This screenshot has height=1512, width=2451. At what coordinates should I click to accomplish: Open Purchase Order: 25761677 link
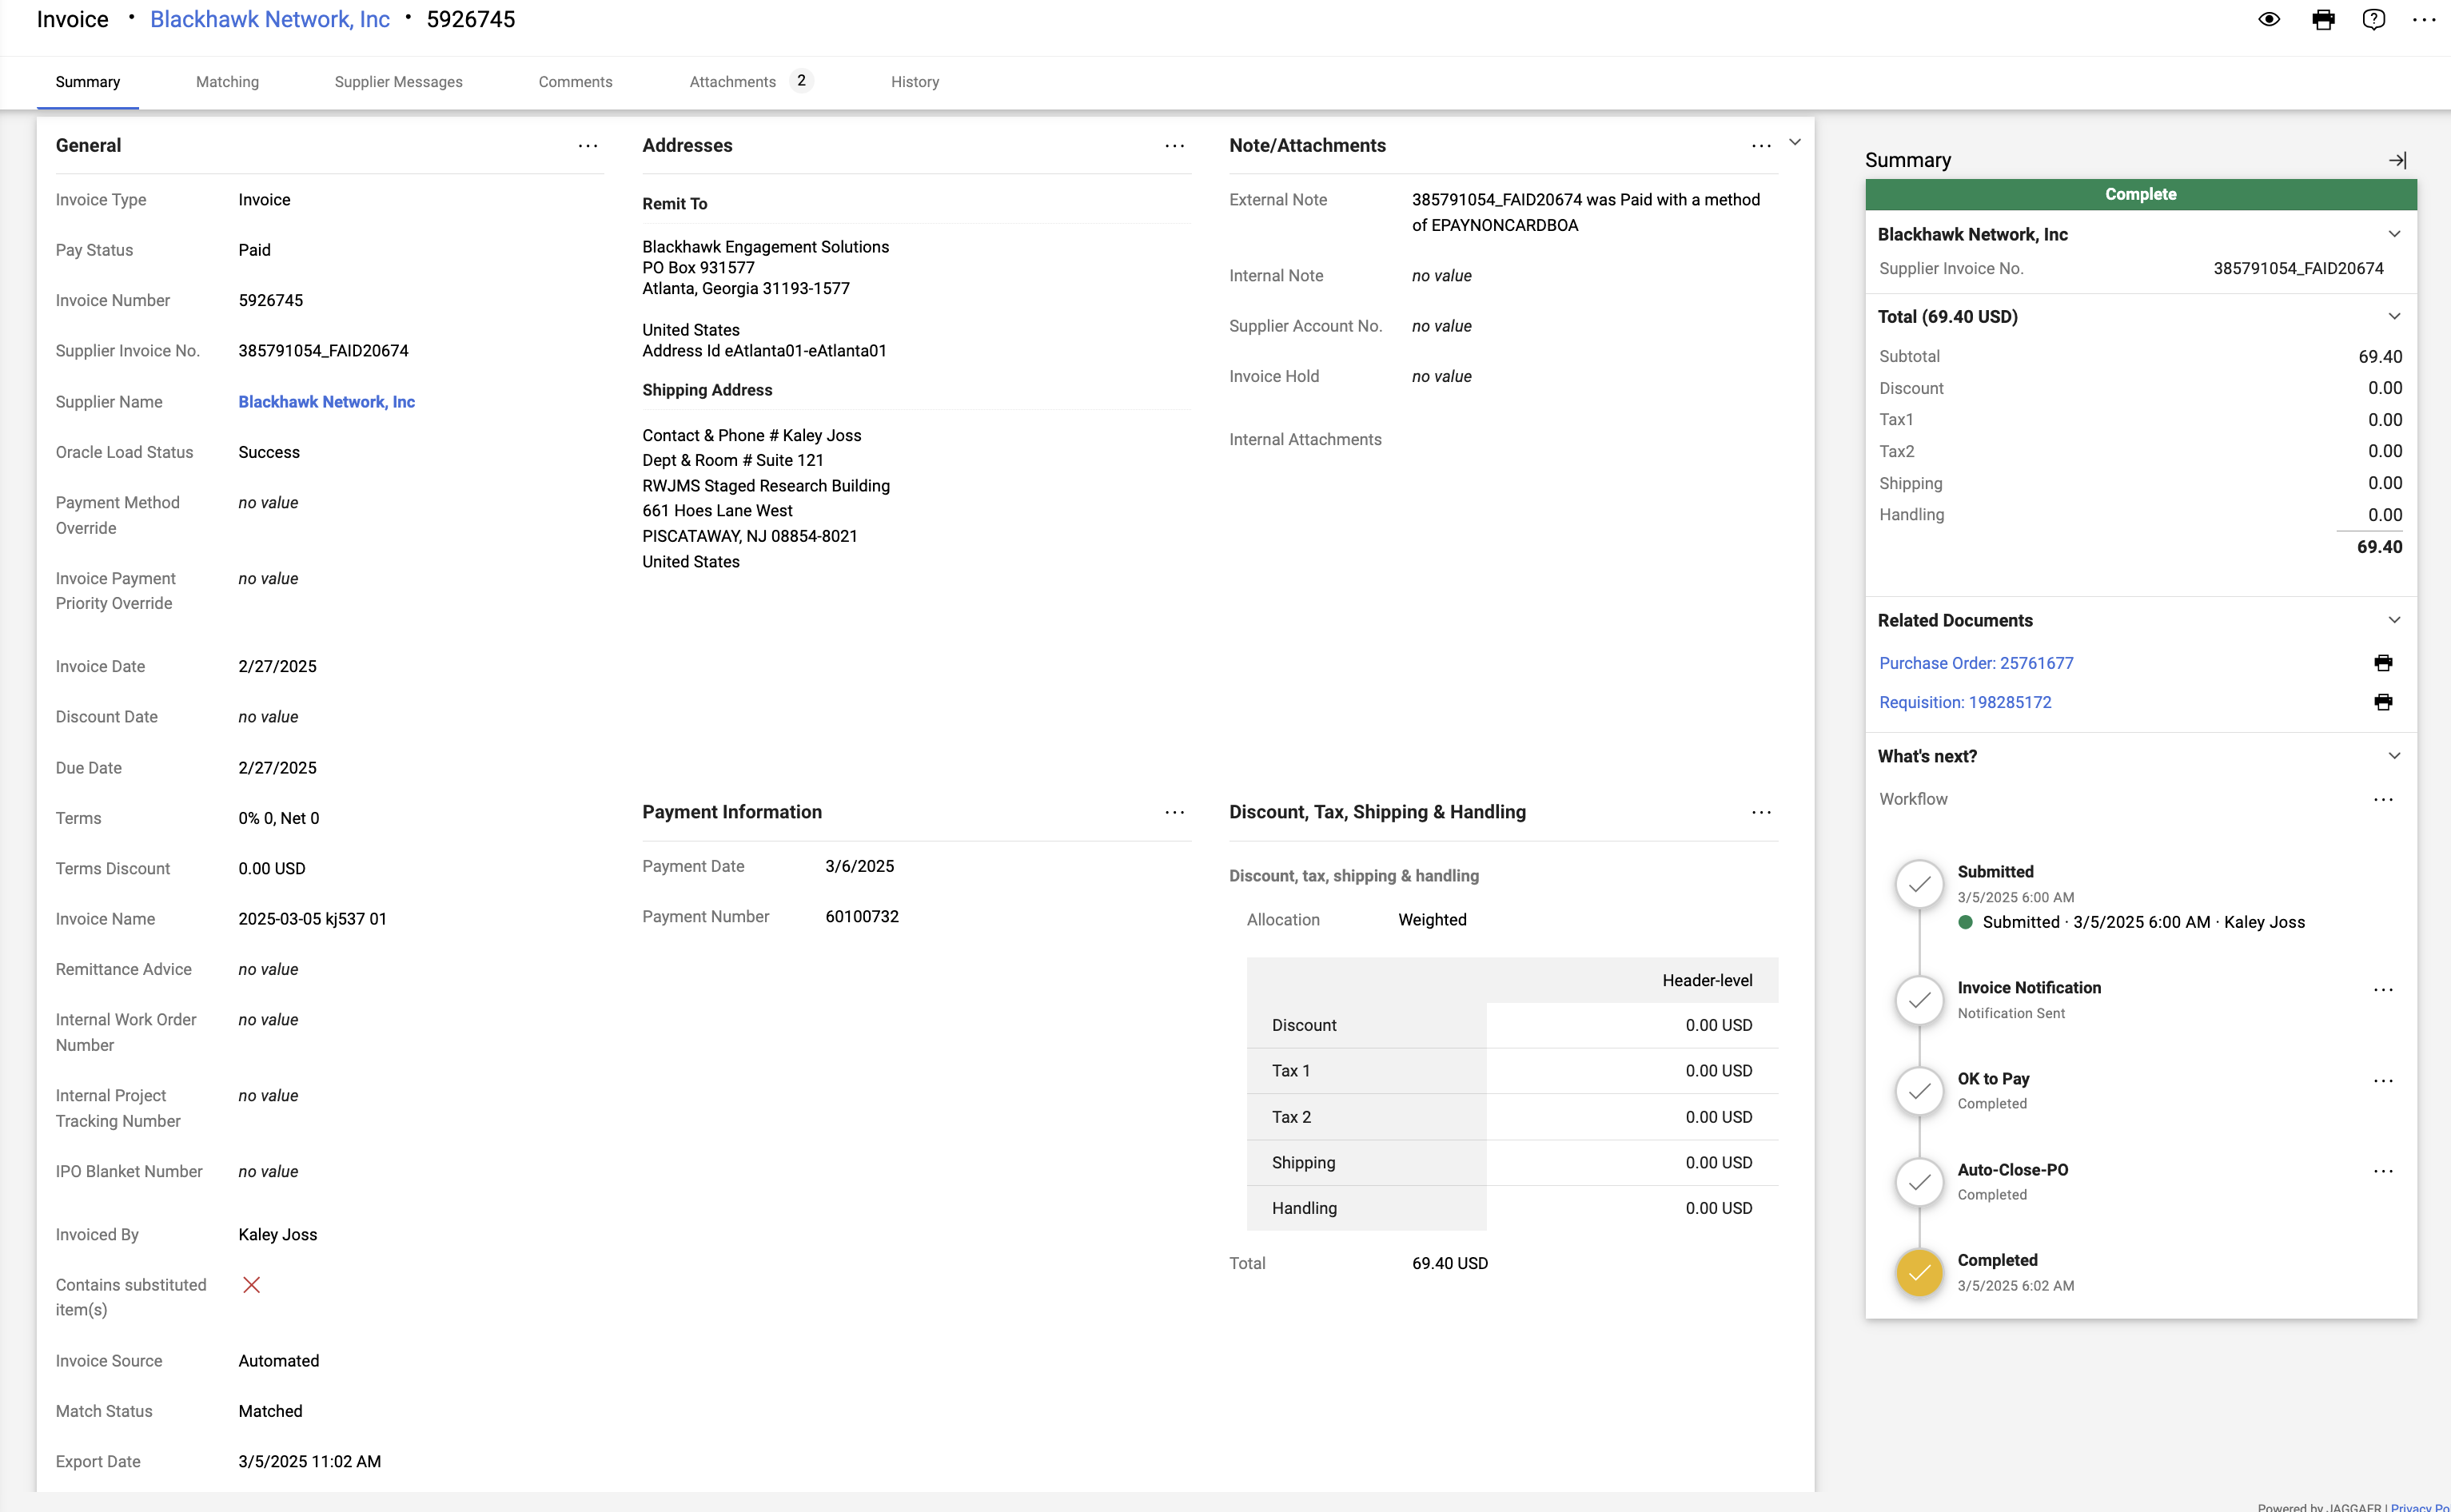click(x=1976, y=663)
